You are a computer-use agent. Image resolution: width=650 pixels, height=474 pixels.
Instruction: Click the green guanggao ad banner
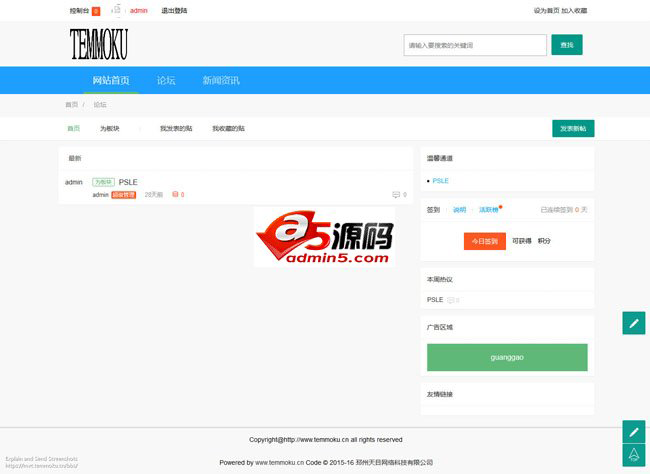click(x=507, y=357)
